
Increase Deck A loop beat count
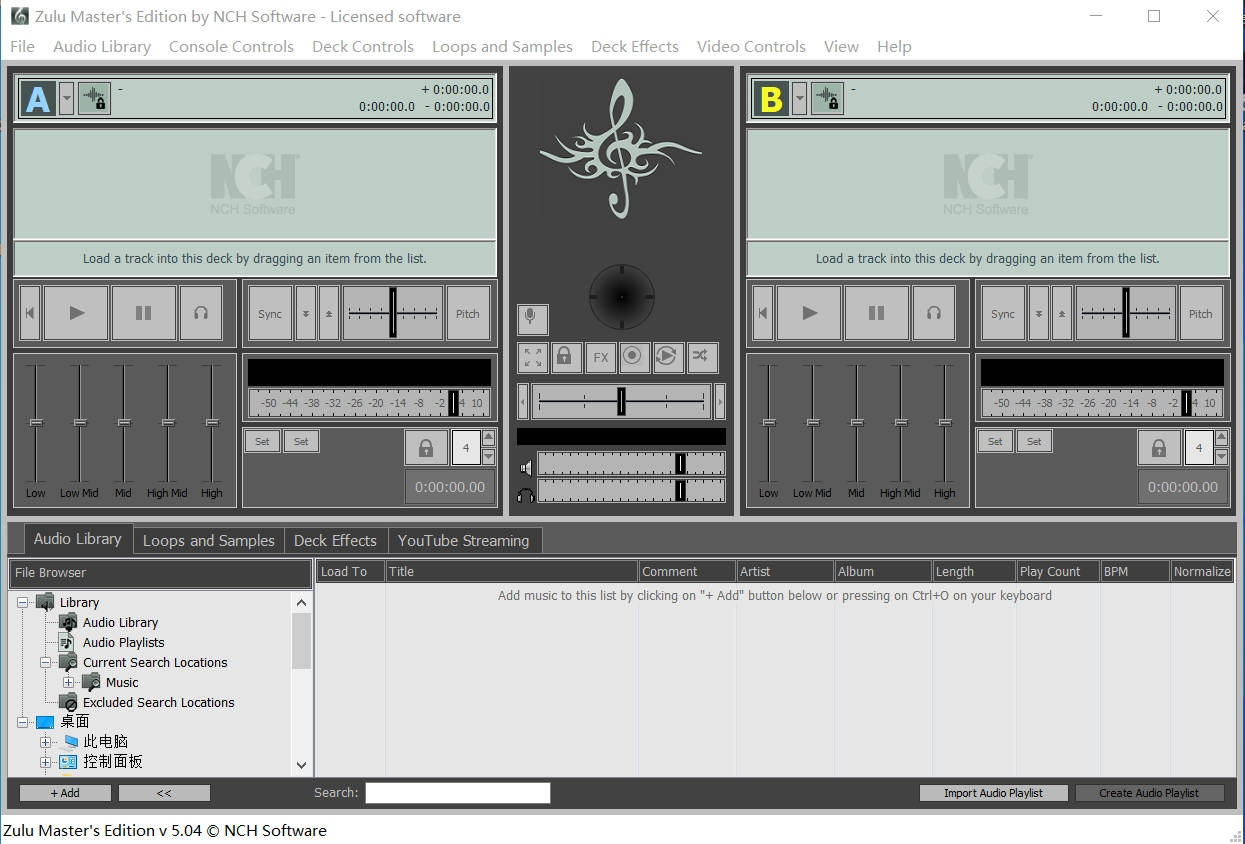pos(488,438)
